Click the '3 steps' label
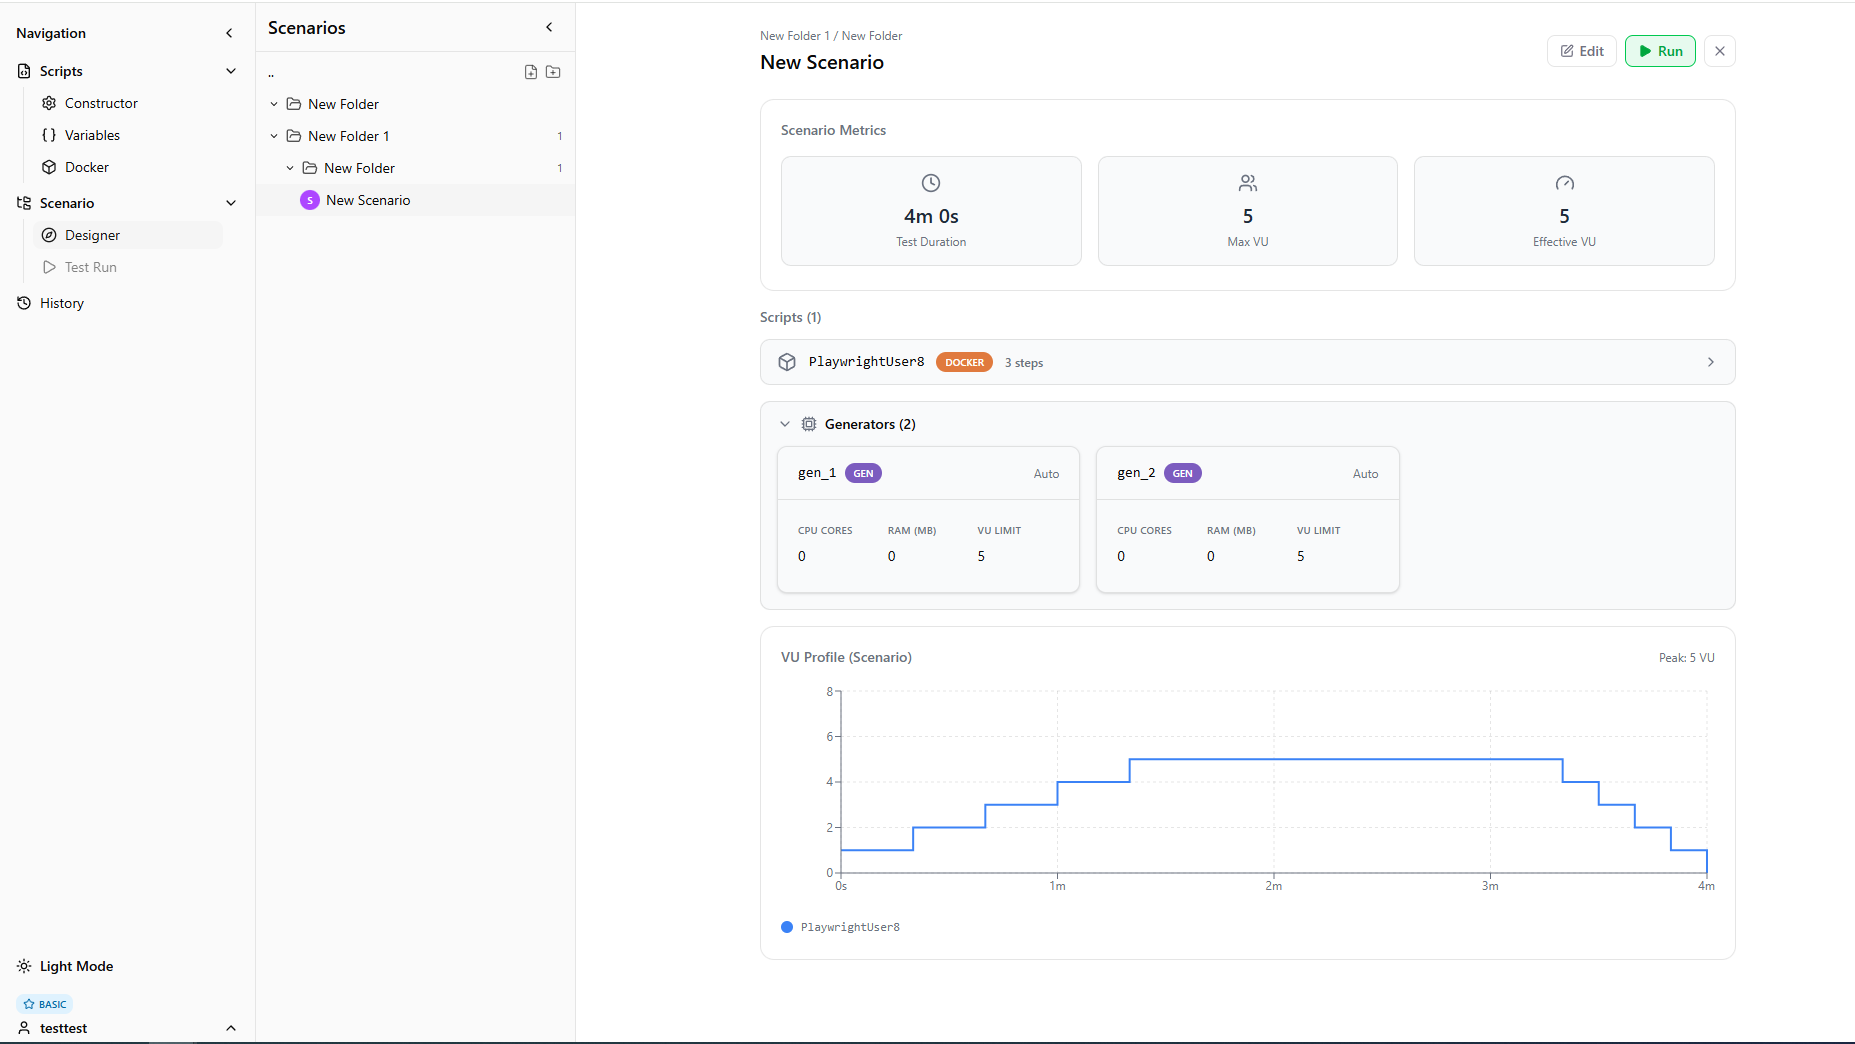Viewport: 1855px width, 1044px height. tap(1024, 363)
